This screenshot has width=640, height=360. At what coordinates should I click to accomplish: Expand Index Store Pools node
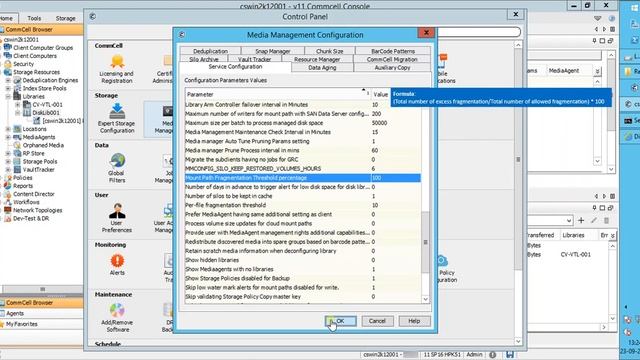tap(8, 89)
